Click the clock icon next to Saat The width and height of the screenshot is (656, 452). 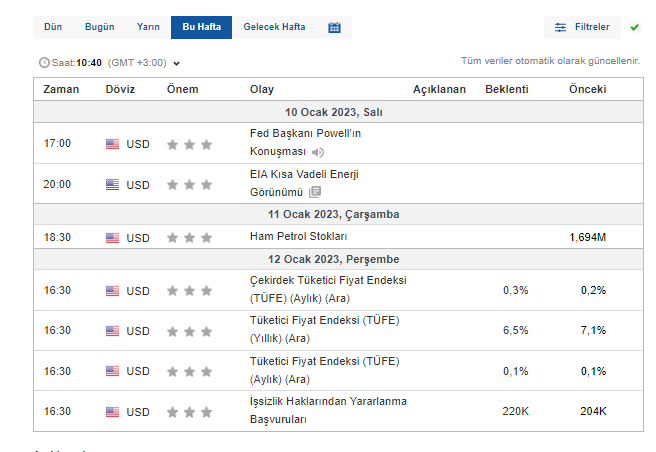(x=43, y=62)
